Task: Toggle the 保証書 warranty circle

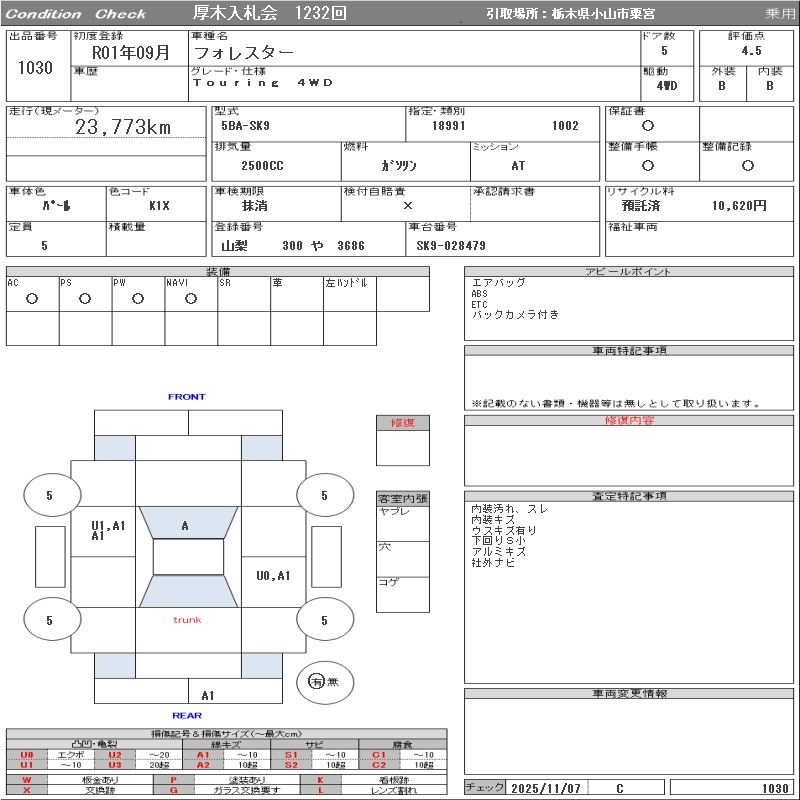Action: coord(648,126)
